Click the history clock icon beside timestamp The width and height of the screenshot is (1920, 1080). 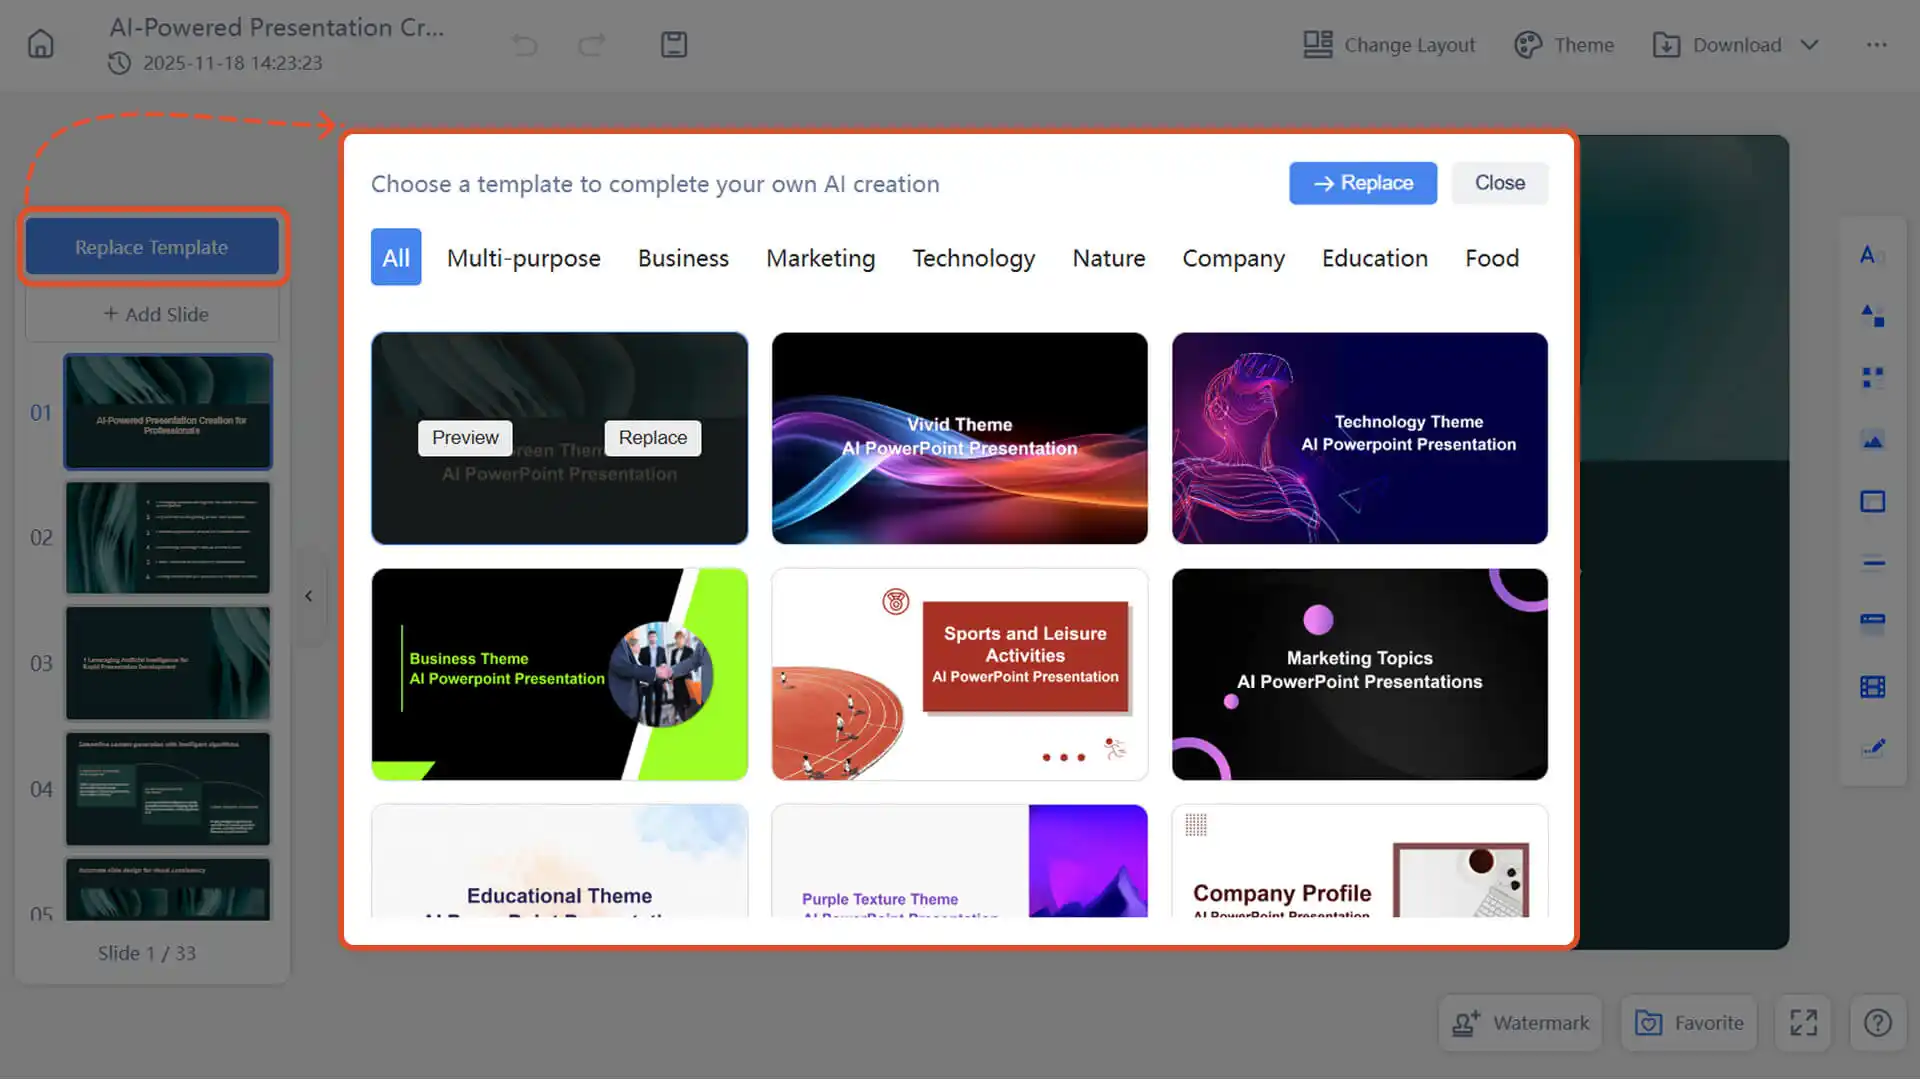[119, 63]
